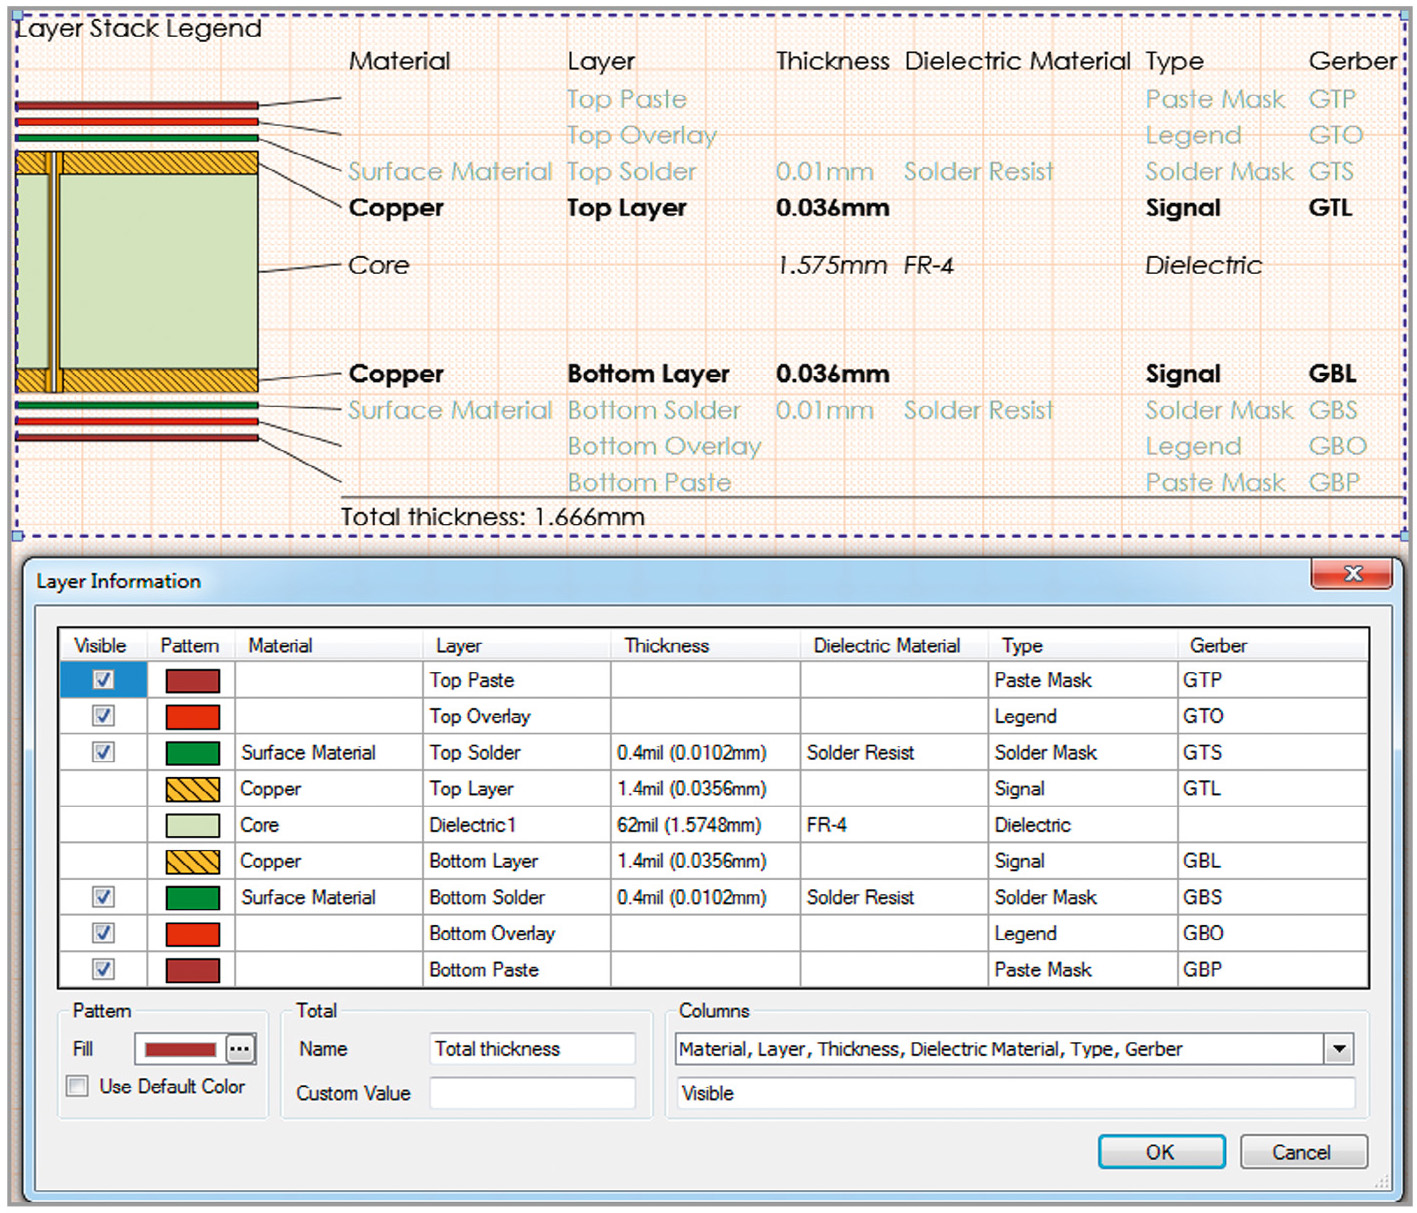Image resolution: width=1417 pixels, height=1213 pixels.
Task: Open fill pattern browse ellipsis button
Action: point(240,1049)
